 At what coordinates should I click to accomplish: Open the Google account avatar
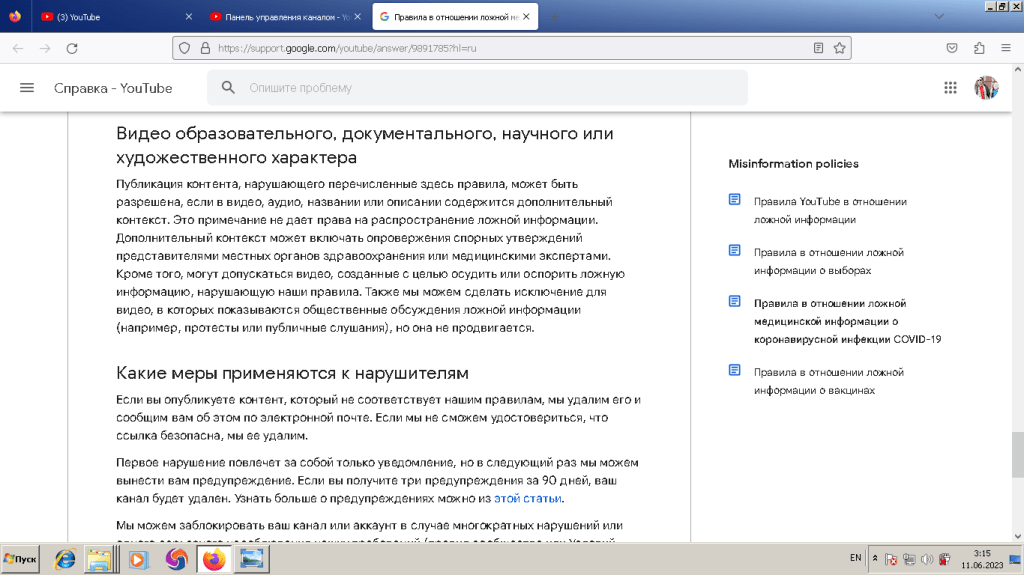986,88
